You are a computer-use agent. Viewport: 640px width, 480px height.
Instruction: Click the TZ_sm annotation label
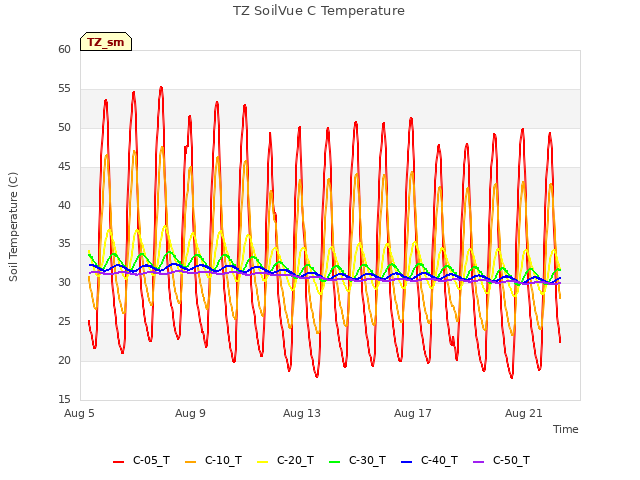coord(106,42)
